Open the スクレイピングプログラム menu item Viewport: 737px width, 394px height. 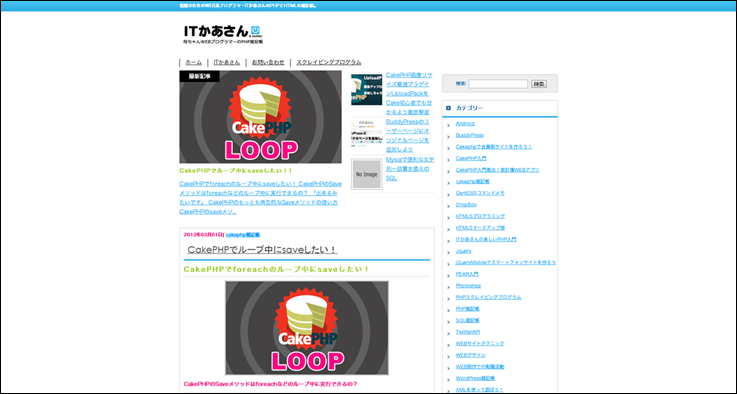click(x=329, y=63)
